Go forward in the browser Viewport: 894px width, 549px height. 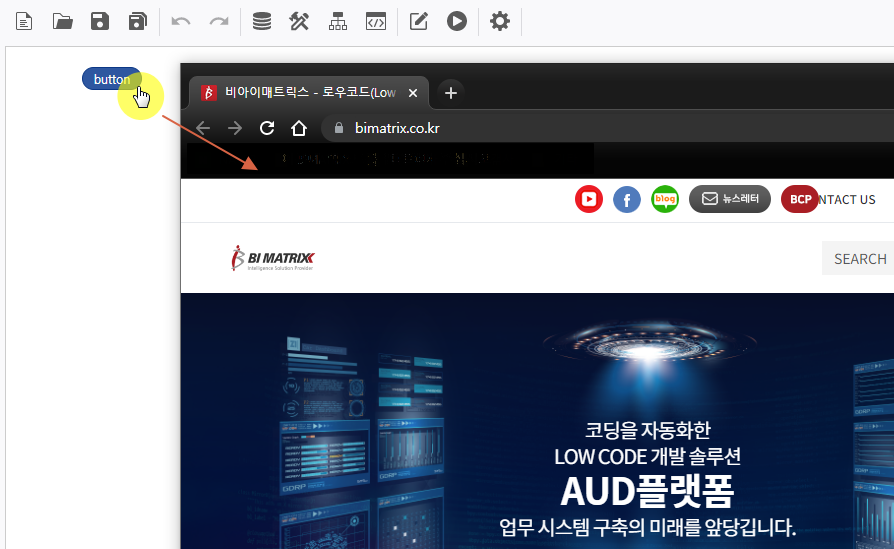coord(235,128)
